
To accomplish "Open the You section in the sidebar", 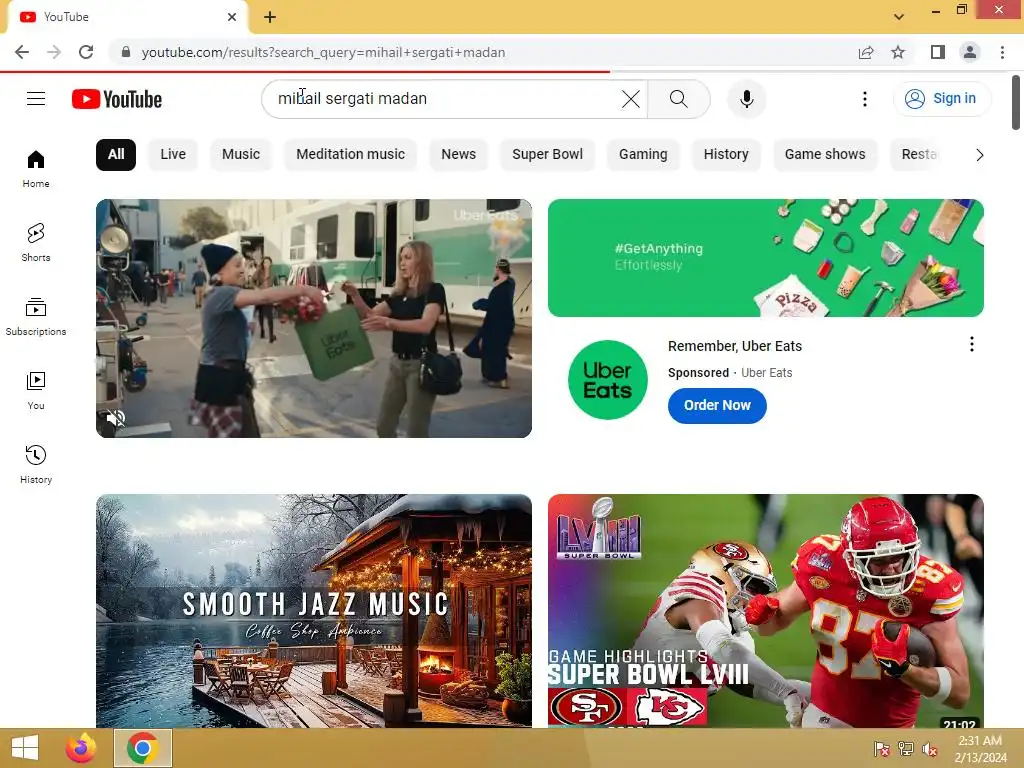I will click(36, 391).
